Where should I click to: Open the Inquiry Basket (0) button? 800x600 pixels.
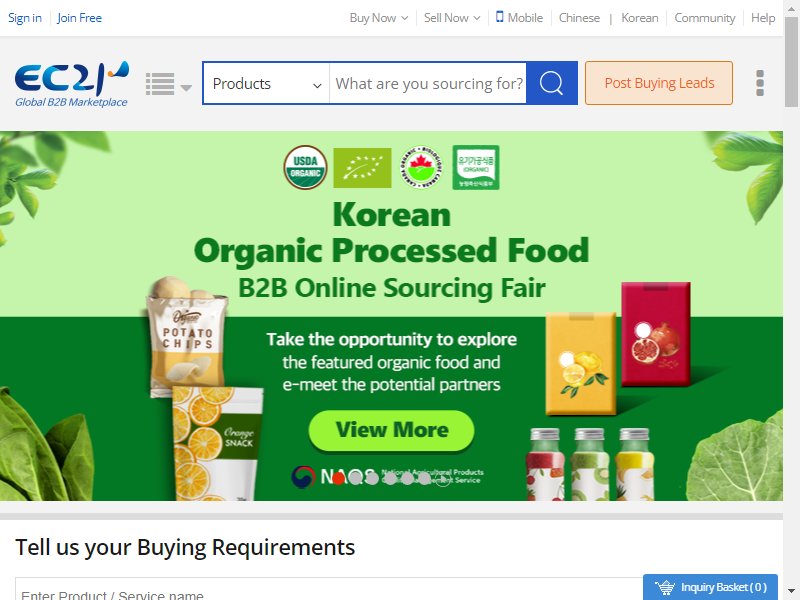tap(710, 587)
